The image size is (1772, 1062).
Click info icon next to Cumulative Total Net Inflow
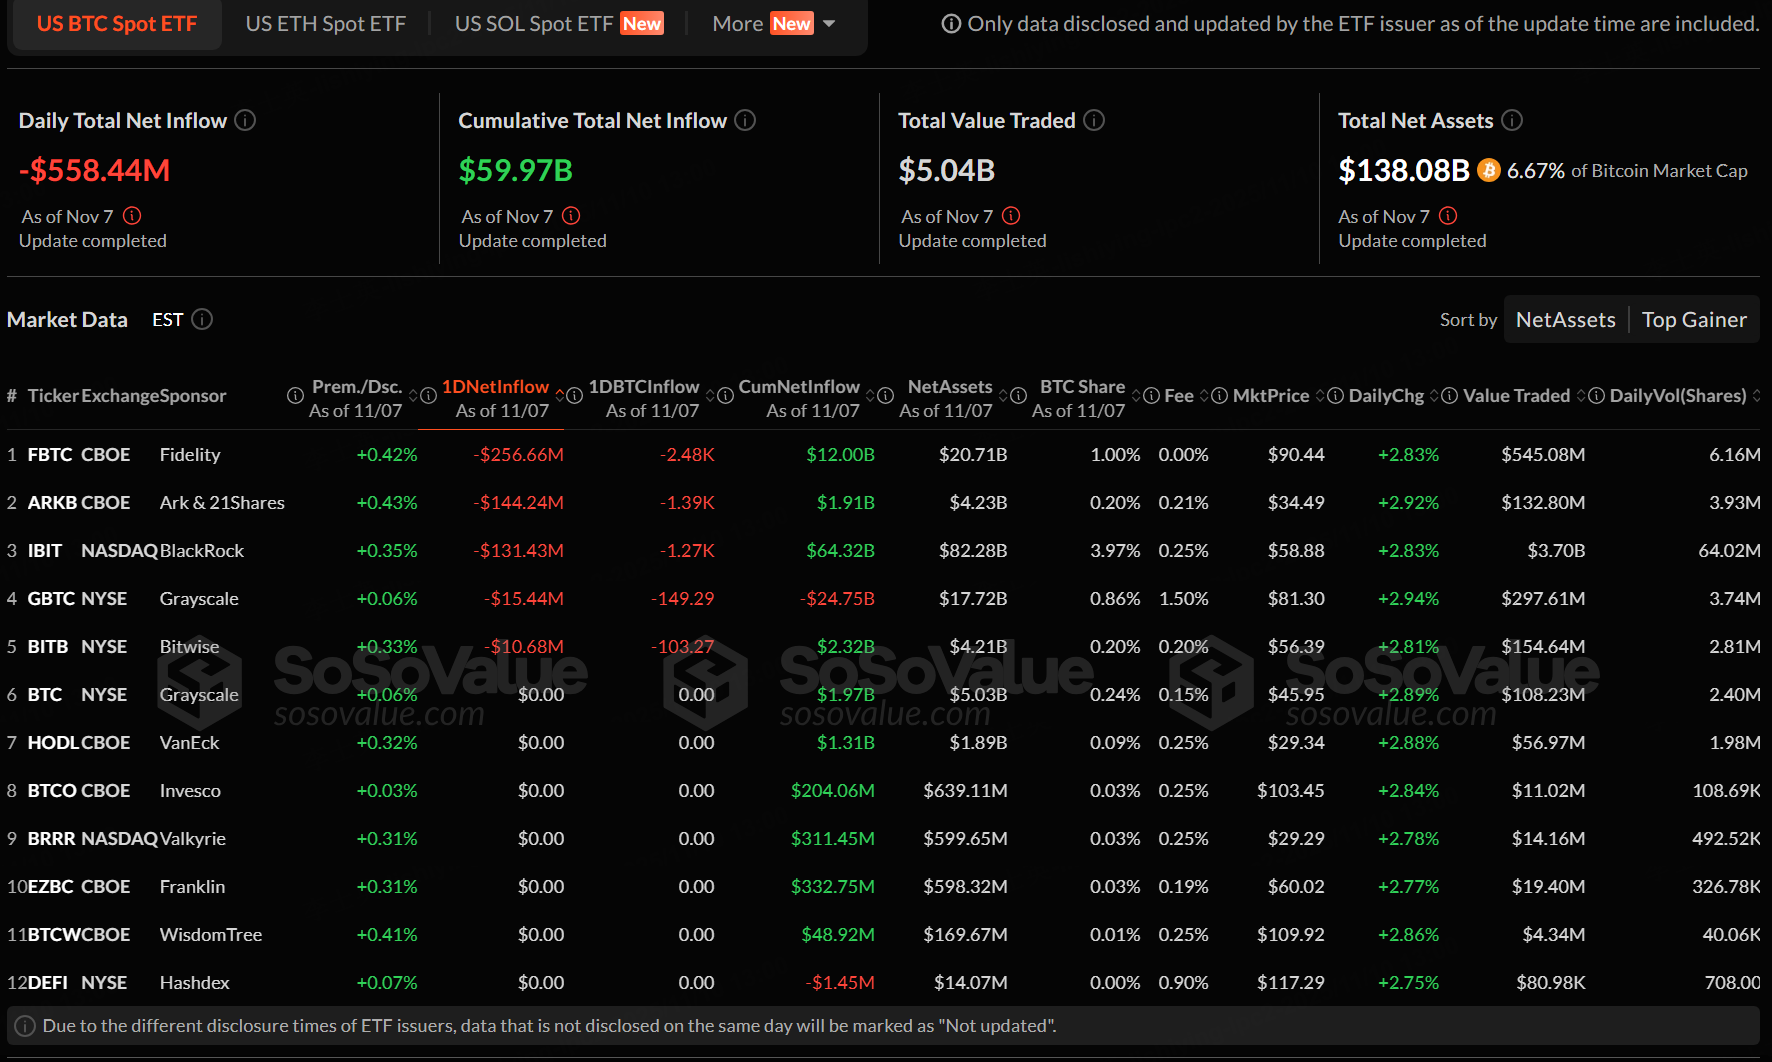pos(745,121)
